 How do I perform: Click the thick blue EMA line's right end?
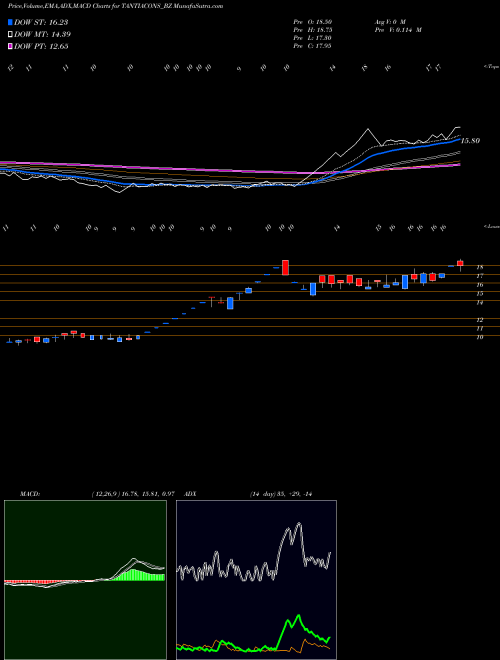coord(459,140)
